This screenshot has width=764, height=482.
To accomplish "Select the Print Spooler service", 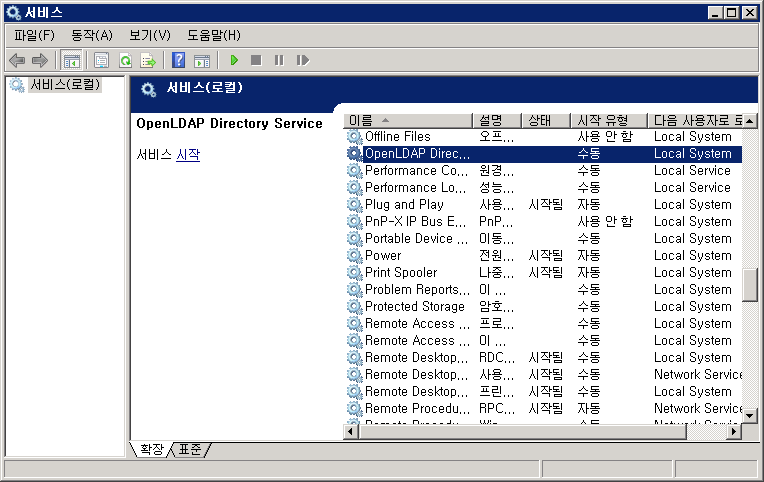I will click(543, 272).
